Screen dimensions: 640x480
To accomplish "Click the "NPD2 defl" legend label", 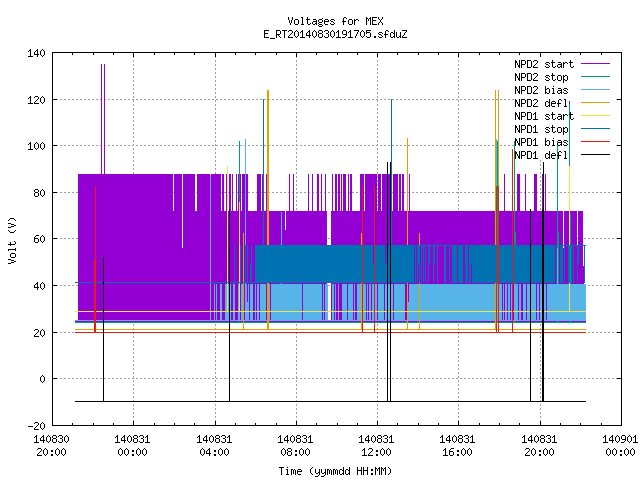I will tap(541, 103).
